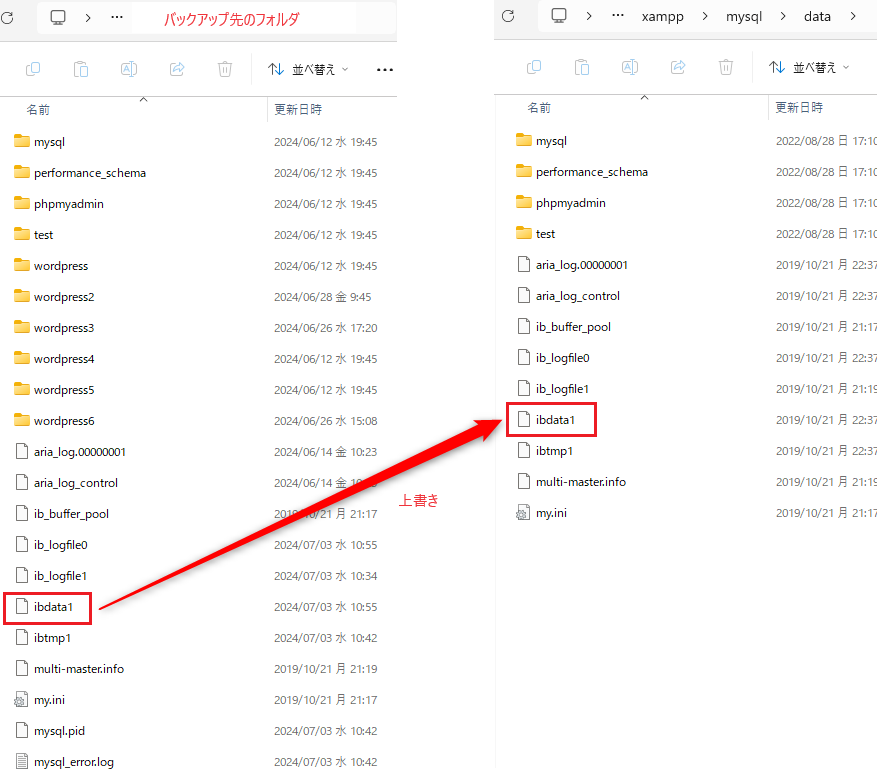Sort by the 更新日時 column header in the xampp window
This screenshot has height=770, width=877.
tap(799, 107)
